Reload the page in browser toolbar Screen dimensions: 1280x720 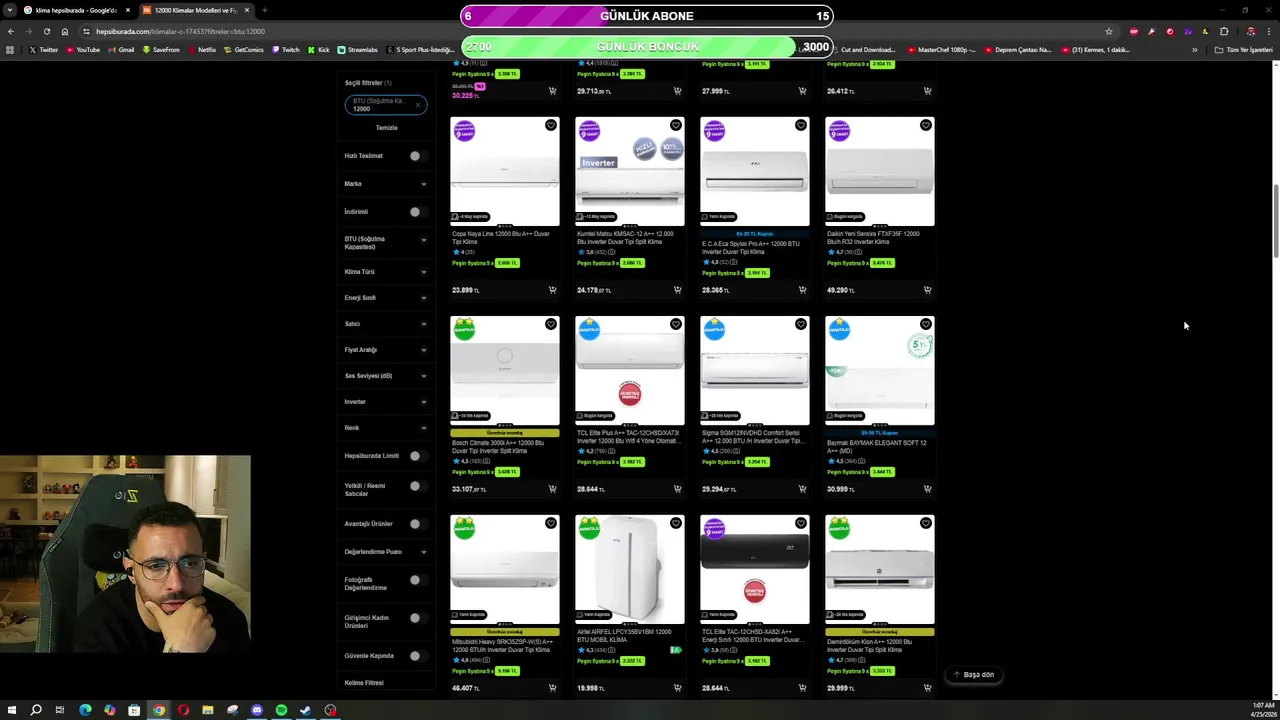[46, 31]
